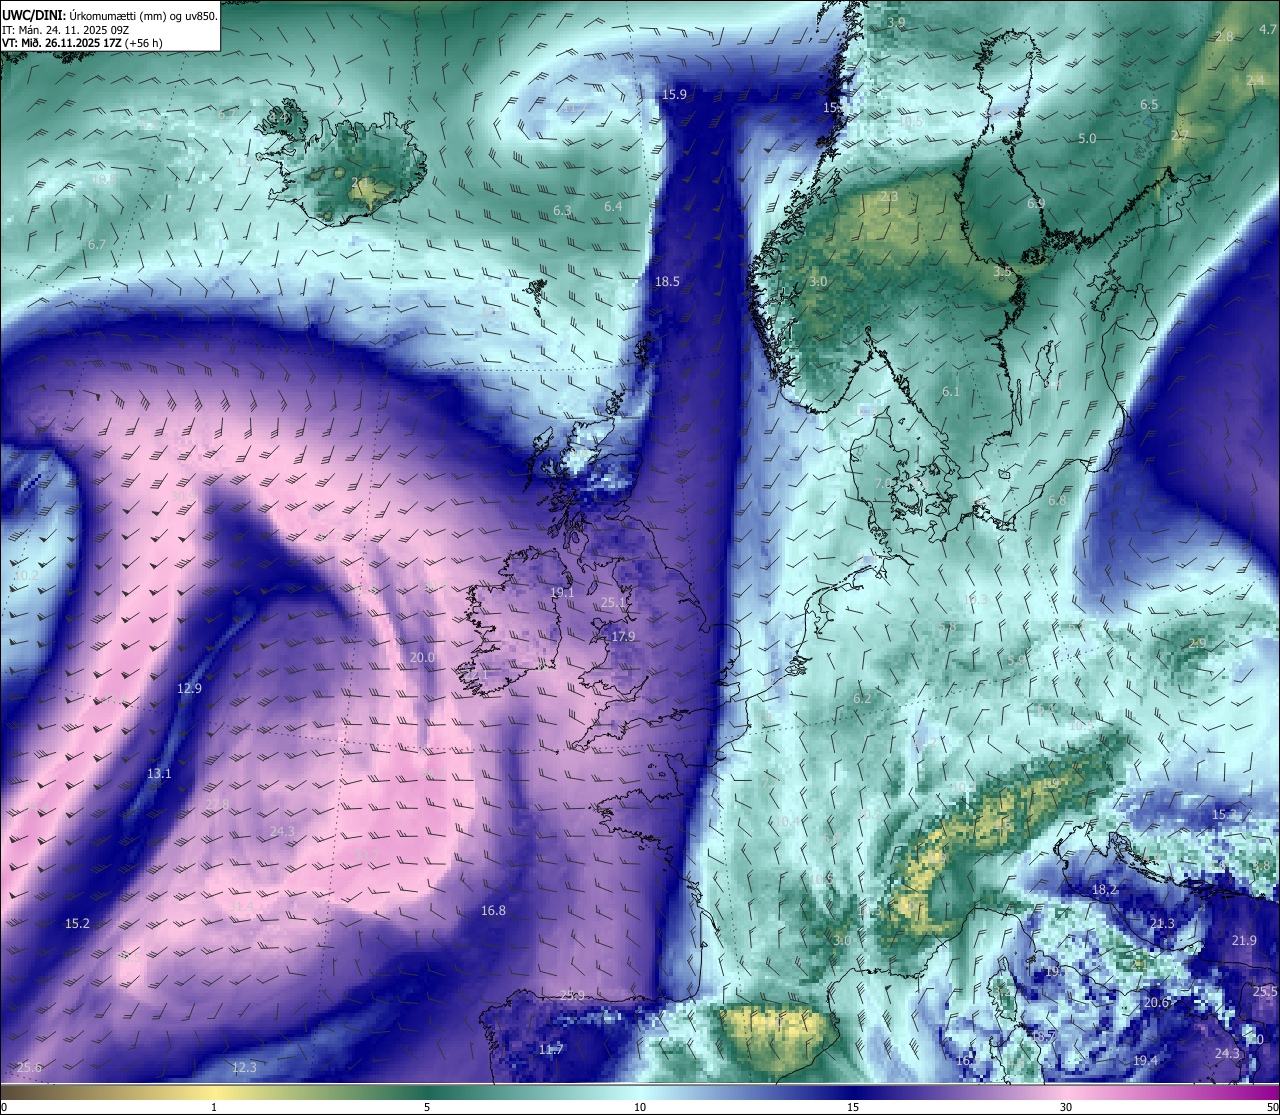Select the 10 tick on the color scale
The width and height of the screenshot is (1280, 1115).
coord(640,1107)
